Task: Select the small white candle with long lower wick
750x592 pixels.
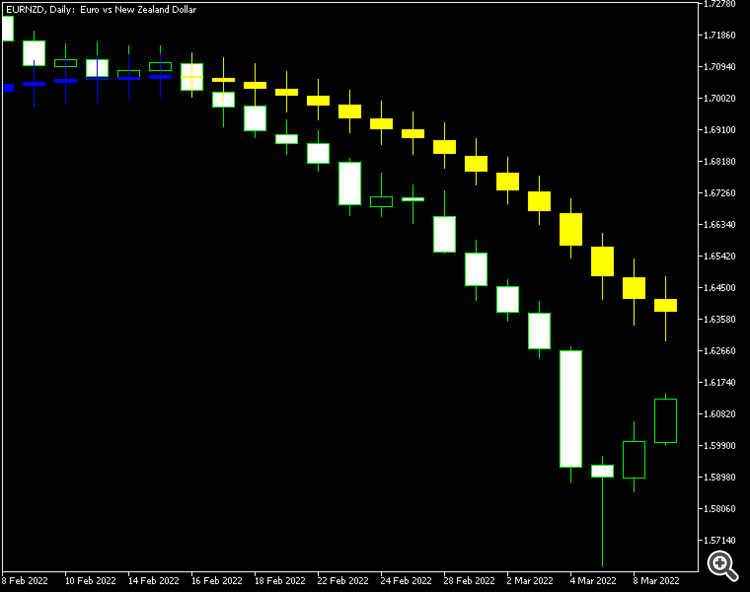Action: point(602,471)
